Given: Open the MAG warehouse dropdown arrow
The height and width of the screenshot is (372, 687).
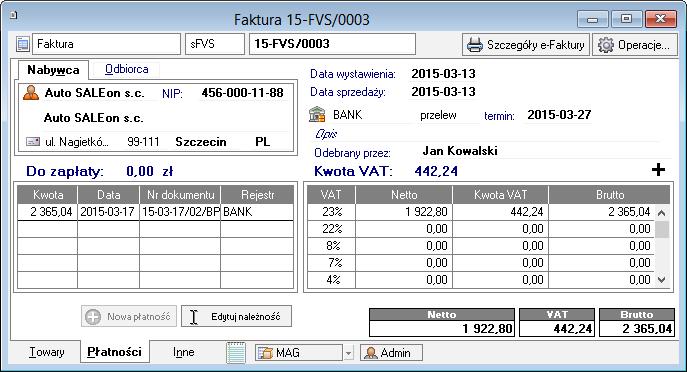Looking at the screenshot, I should pyautogui.click(x=348, y=353).
